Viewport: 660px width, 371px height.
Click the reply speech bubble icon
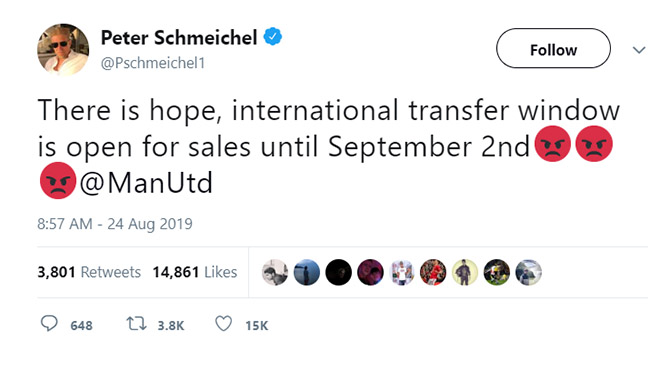pyautogui.click(x=49, y=323)
